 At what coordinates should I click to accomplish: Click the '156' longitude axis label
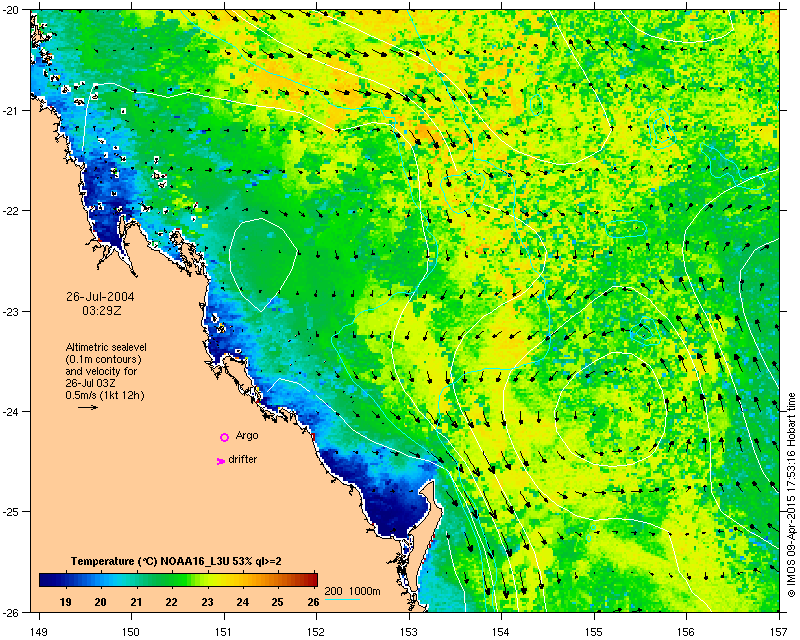click(x=687, y=632)
